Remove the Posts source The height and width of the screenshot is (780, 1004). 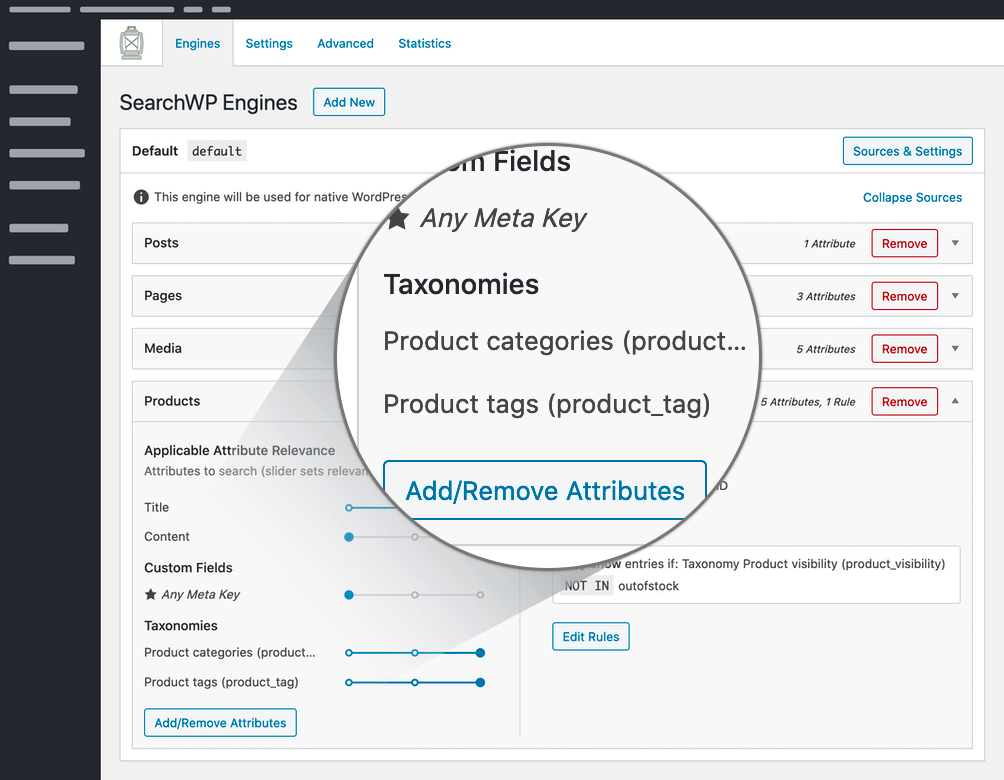pyautogui.click(x=904, y=243)
